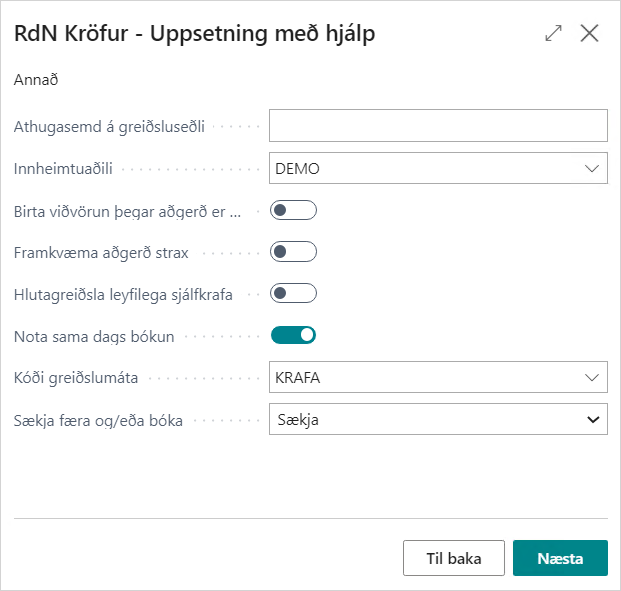Screen dimensions: 621x591
Task: Open the Innheimtuaðili dropdown chevron
Action: point(592,168)
